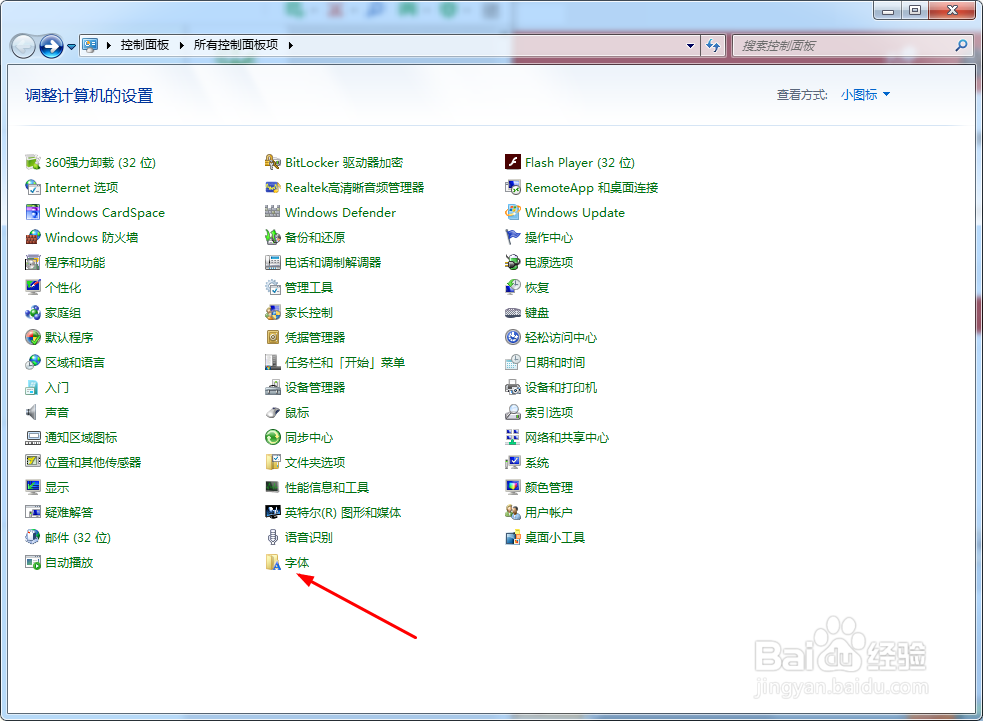Open the 字体 folder icon
This screenshot has width=983, height=721.
(273, 562)
